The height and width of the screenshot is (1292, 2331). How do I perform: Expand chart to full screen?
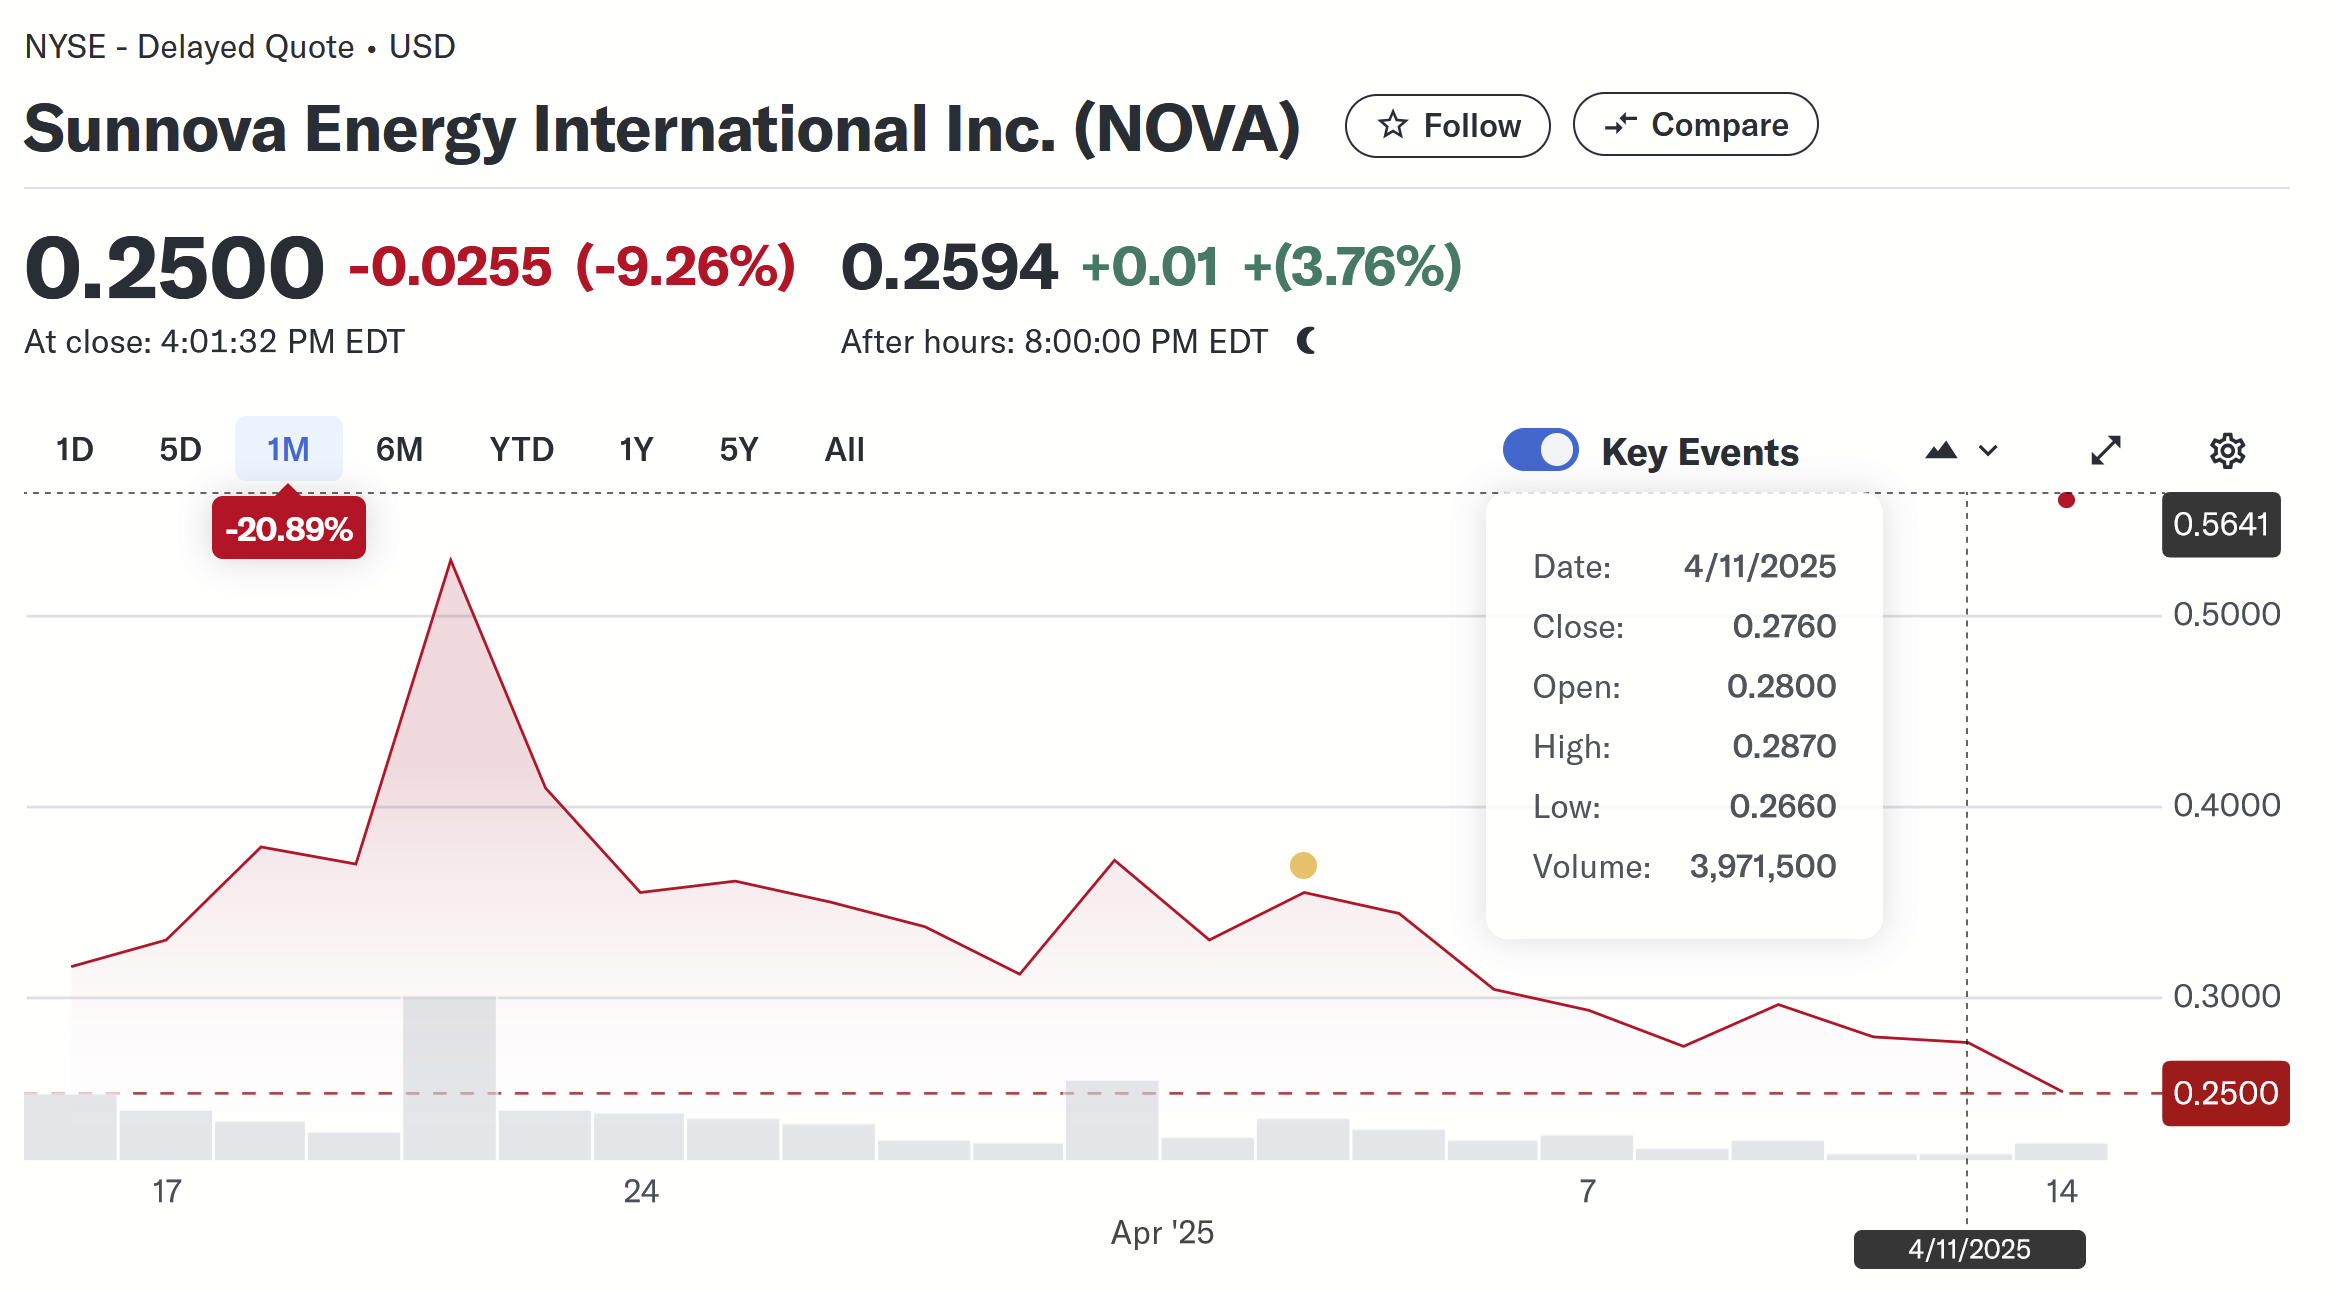[x=2106, y=451]
